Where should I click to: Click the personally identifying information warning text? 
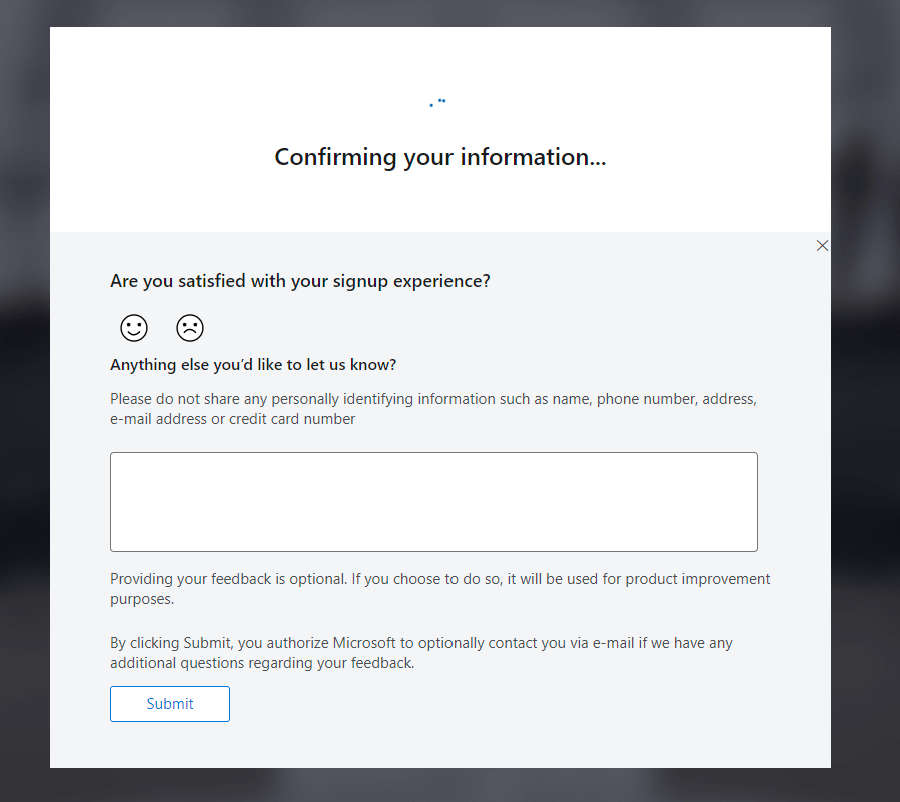pyautogui.click(x=433, y=399)
